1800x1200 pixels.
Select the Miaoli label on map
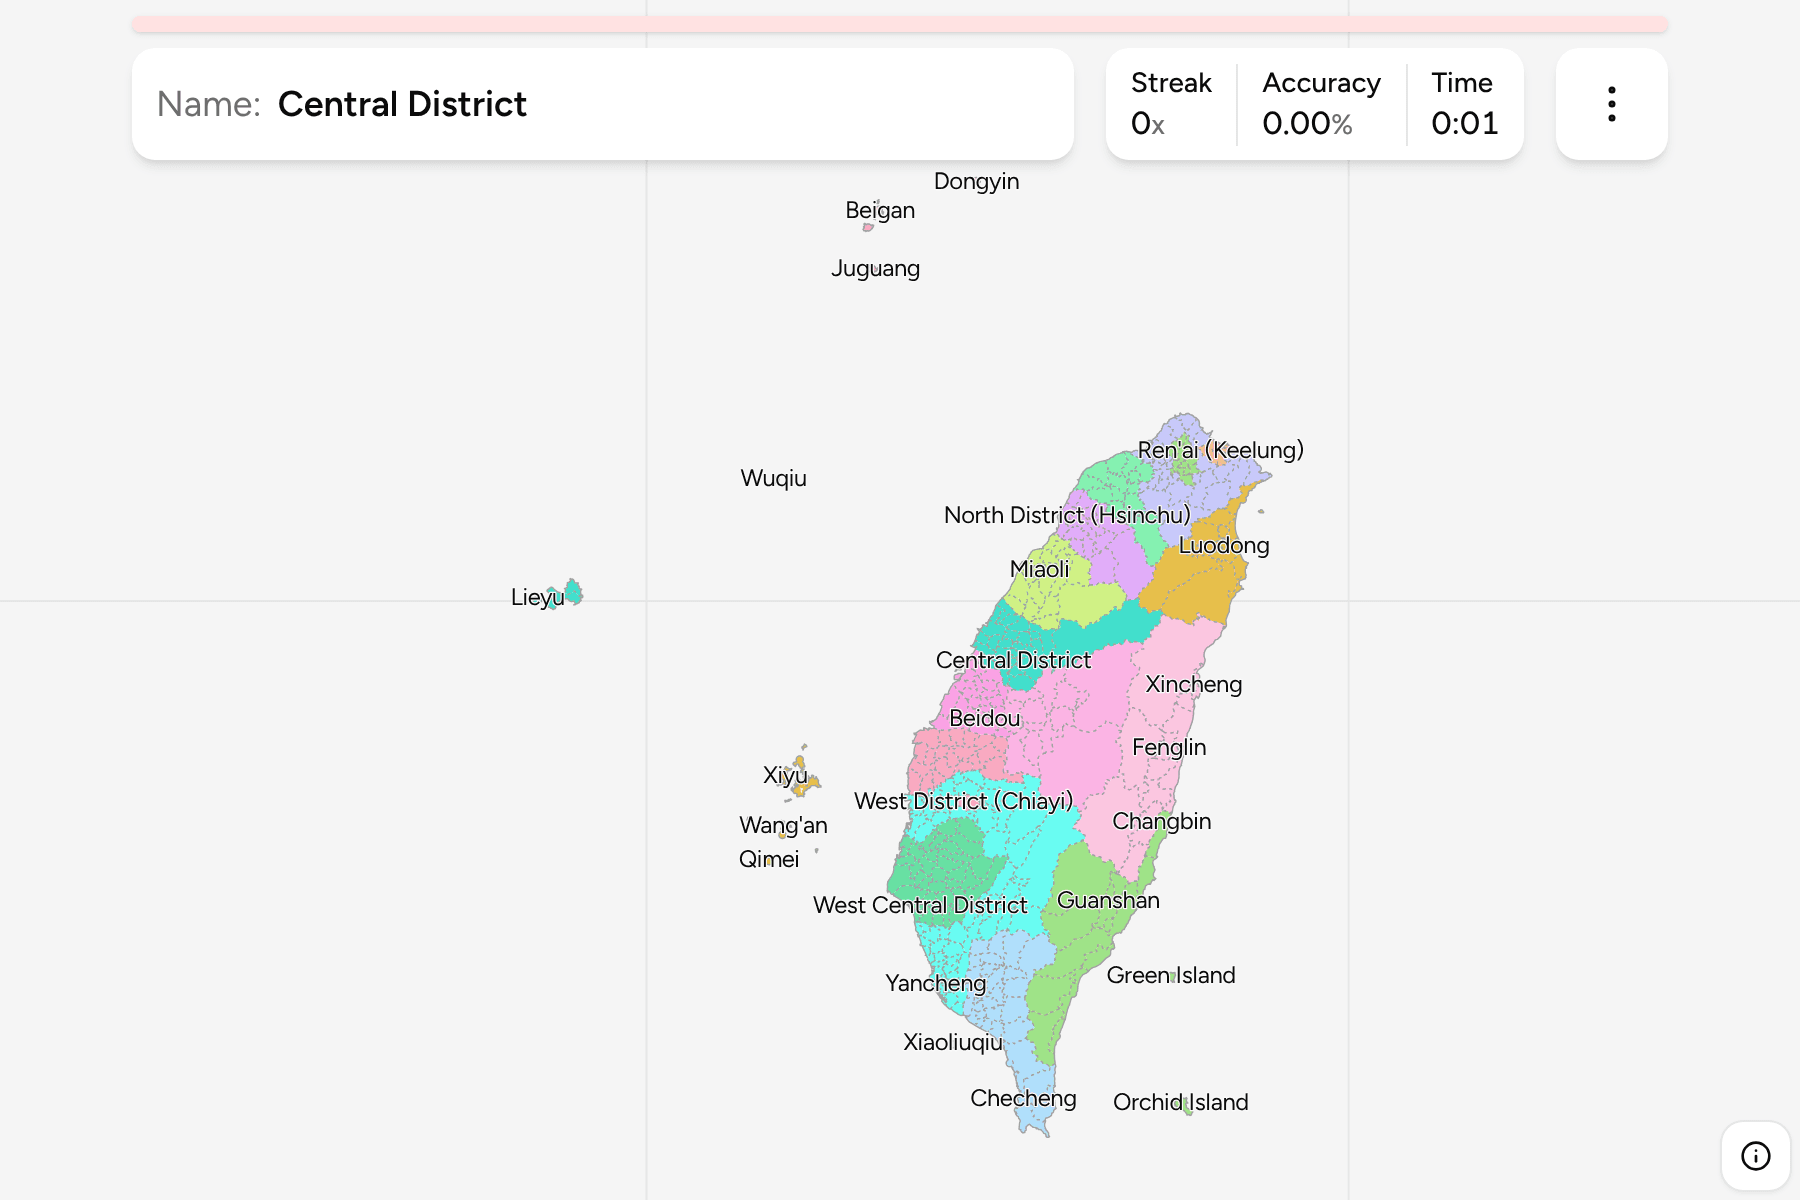[x=1039, y=569]
